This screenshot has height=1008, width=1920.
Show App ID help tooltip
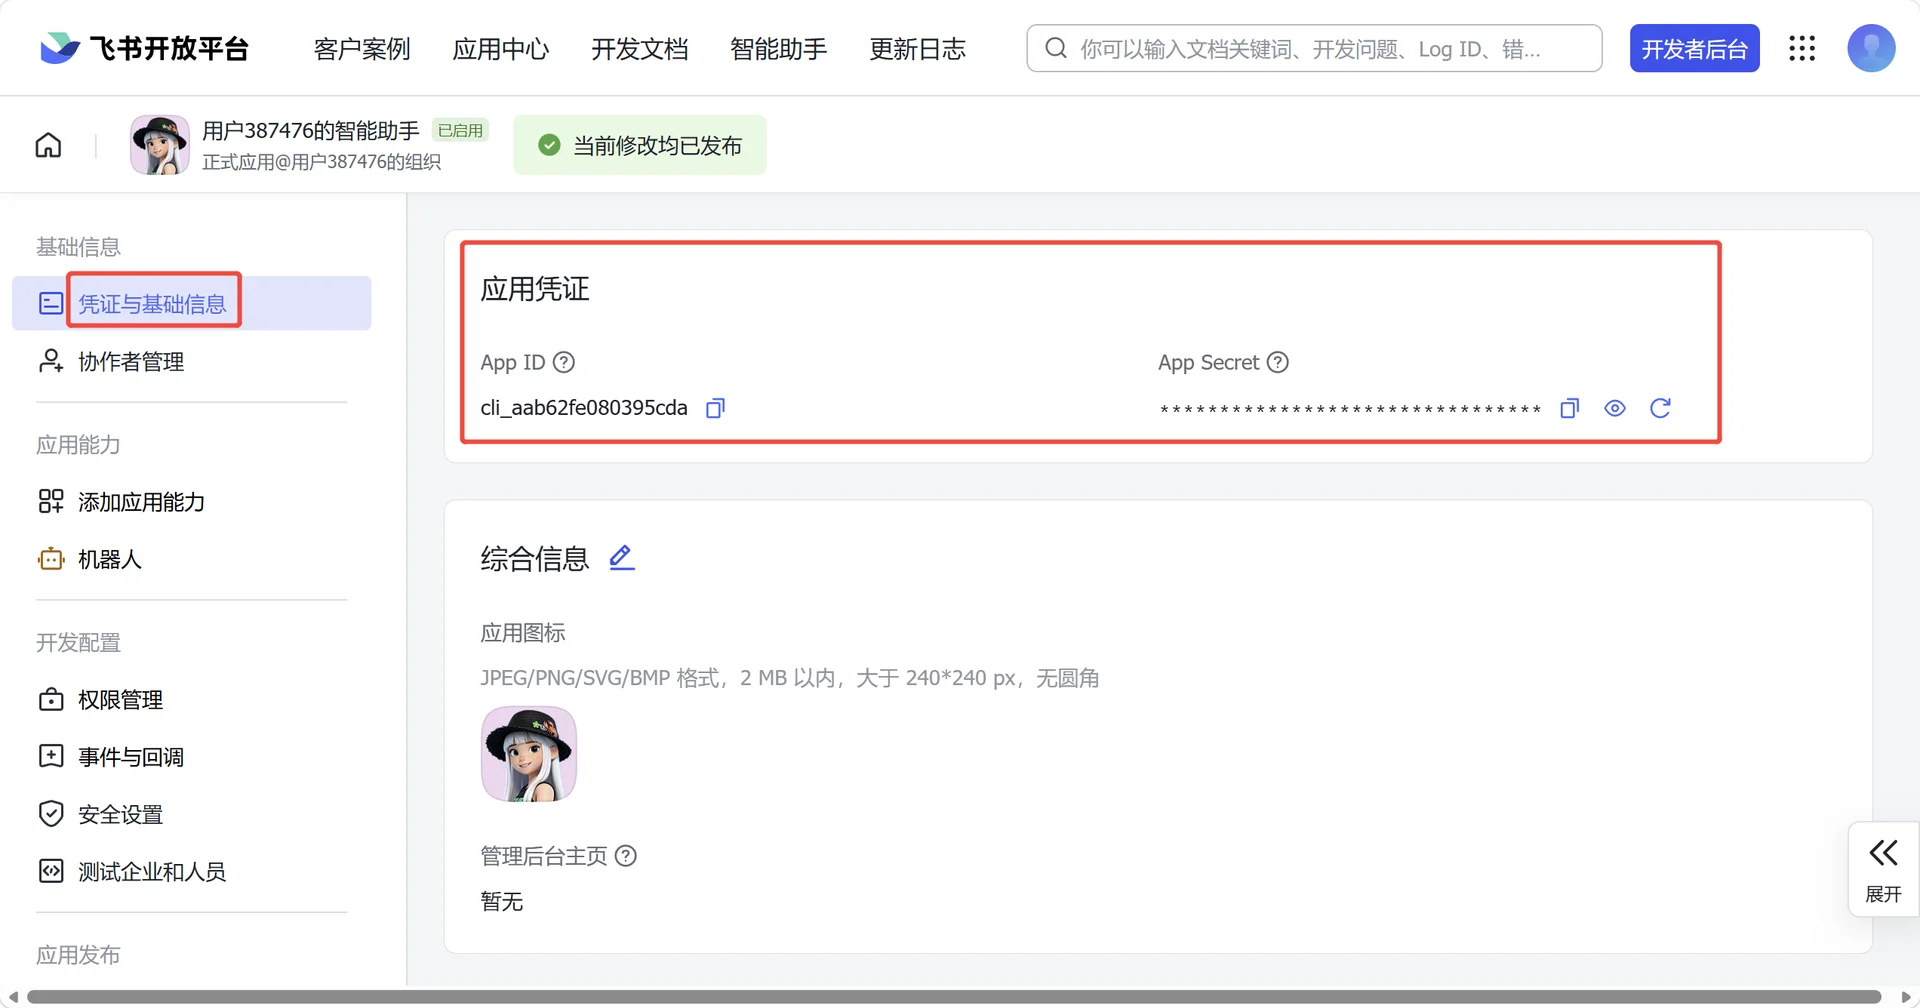[x=564, y=362]
